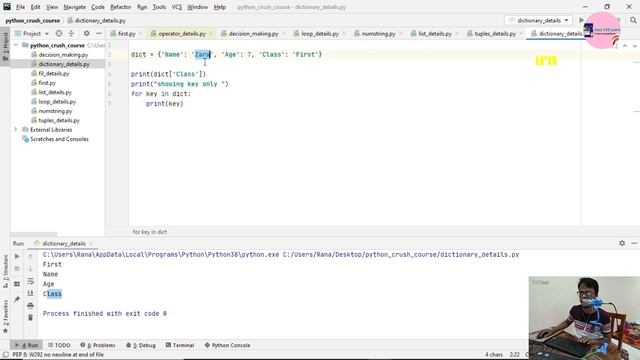Open the Run menu
640x360 pixels.
(x=142, y=7)
